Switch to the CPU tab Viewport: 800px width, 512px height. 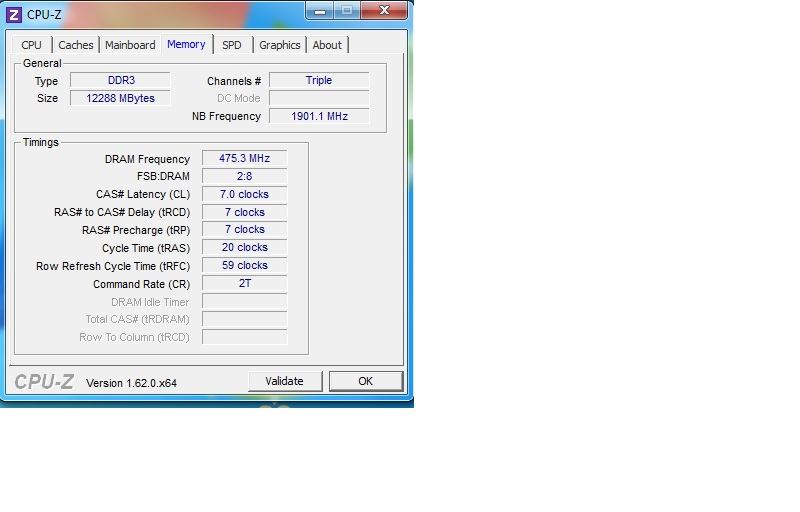pyautogui.click(x=32, y=45)
